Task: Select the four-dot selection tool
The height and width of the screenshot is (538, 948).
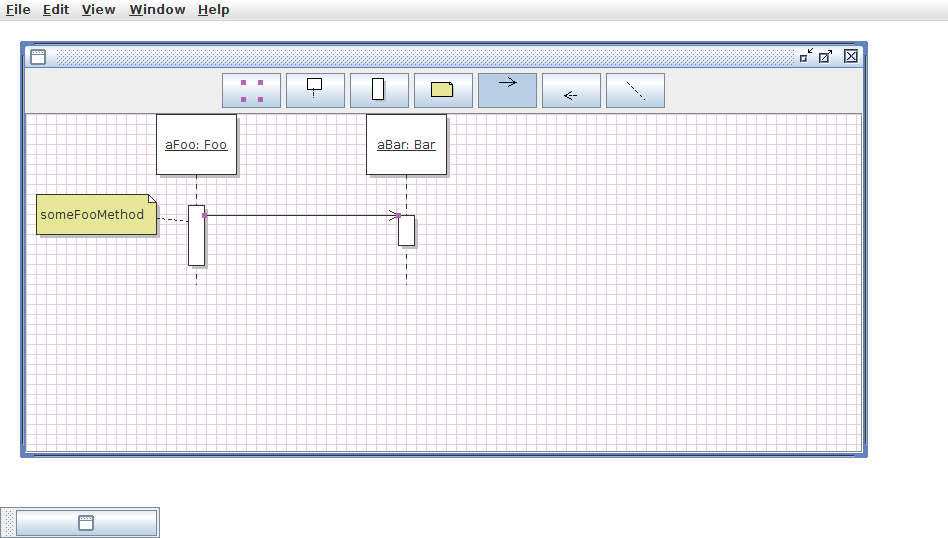Action: [x=251, y=90]
